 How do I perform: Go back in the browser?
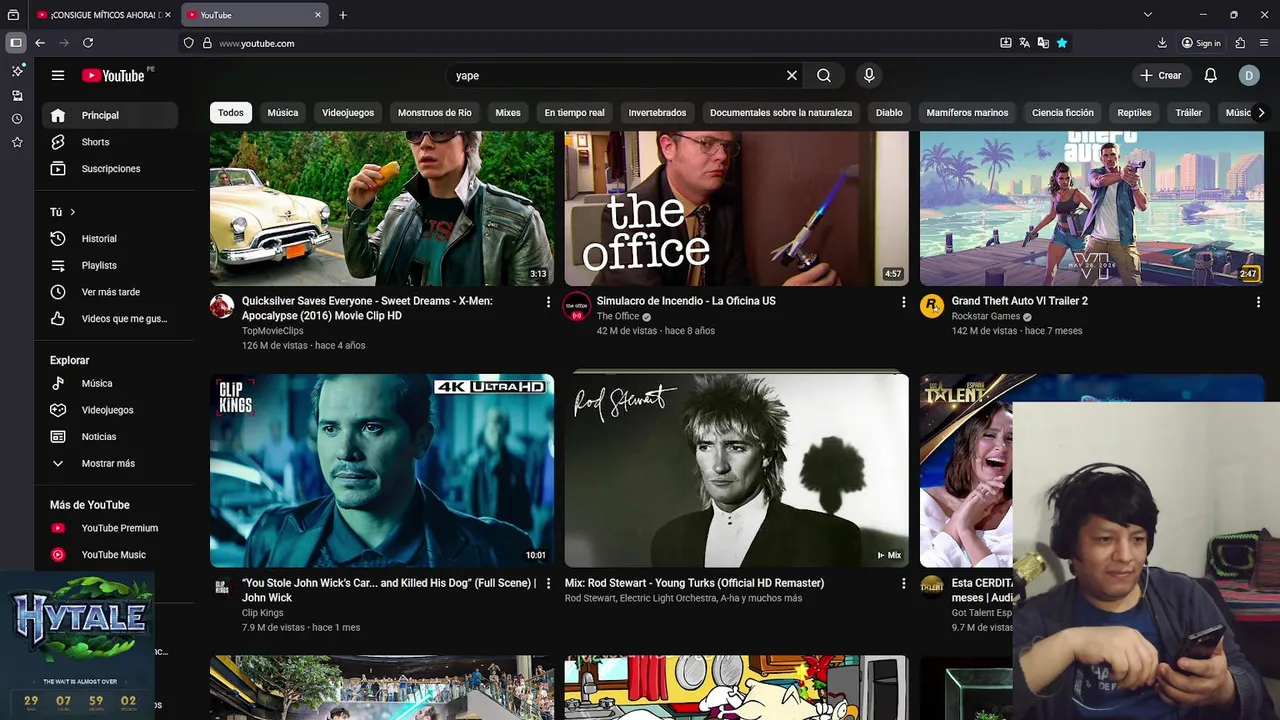pyautogui.click(x=40, y=43)
